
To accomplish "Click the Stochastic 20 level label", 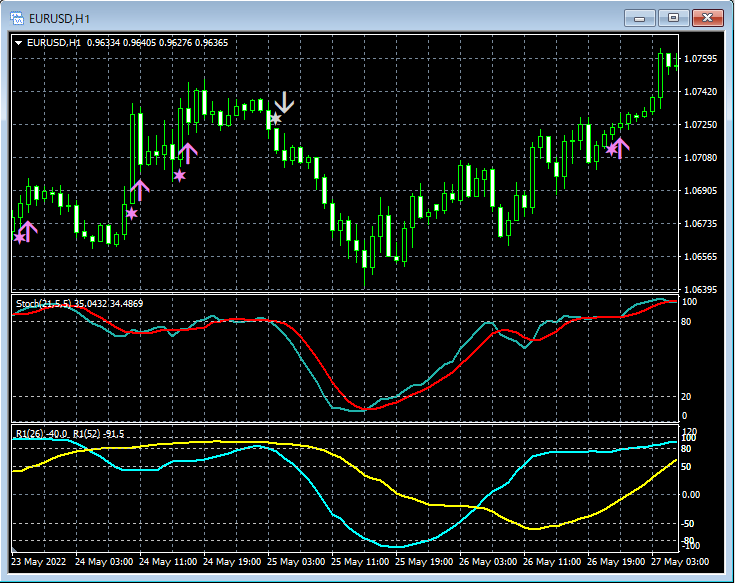I will pyautogui.click(x=686, y=397).
